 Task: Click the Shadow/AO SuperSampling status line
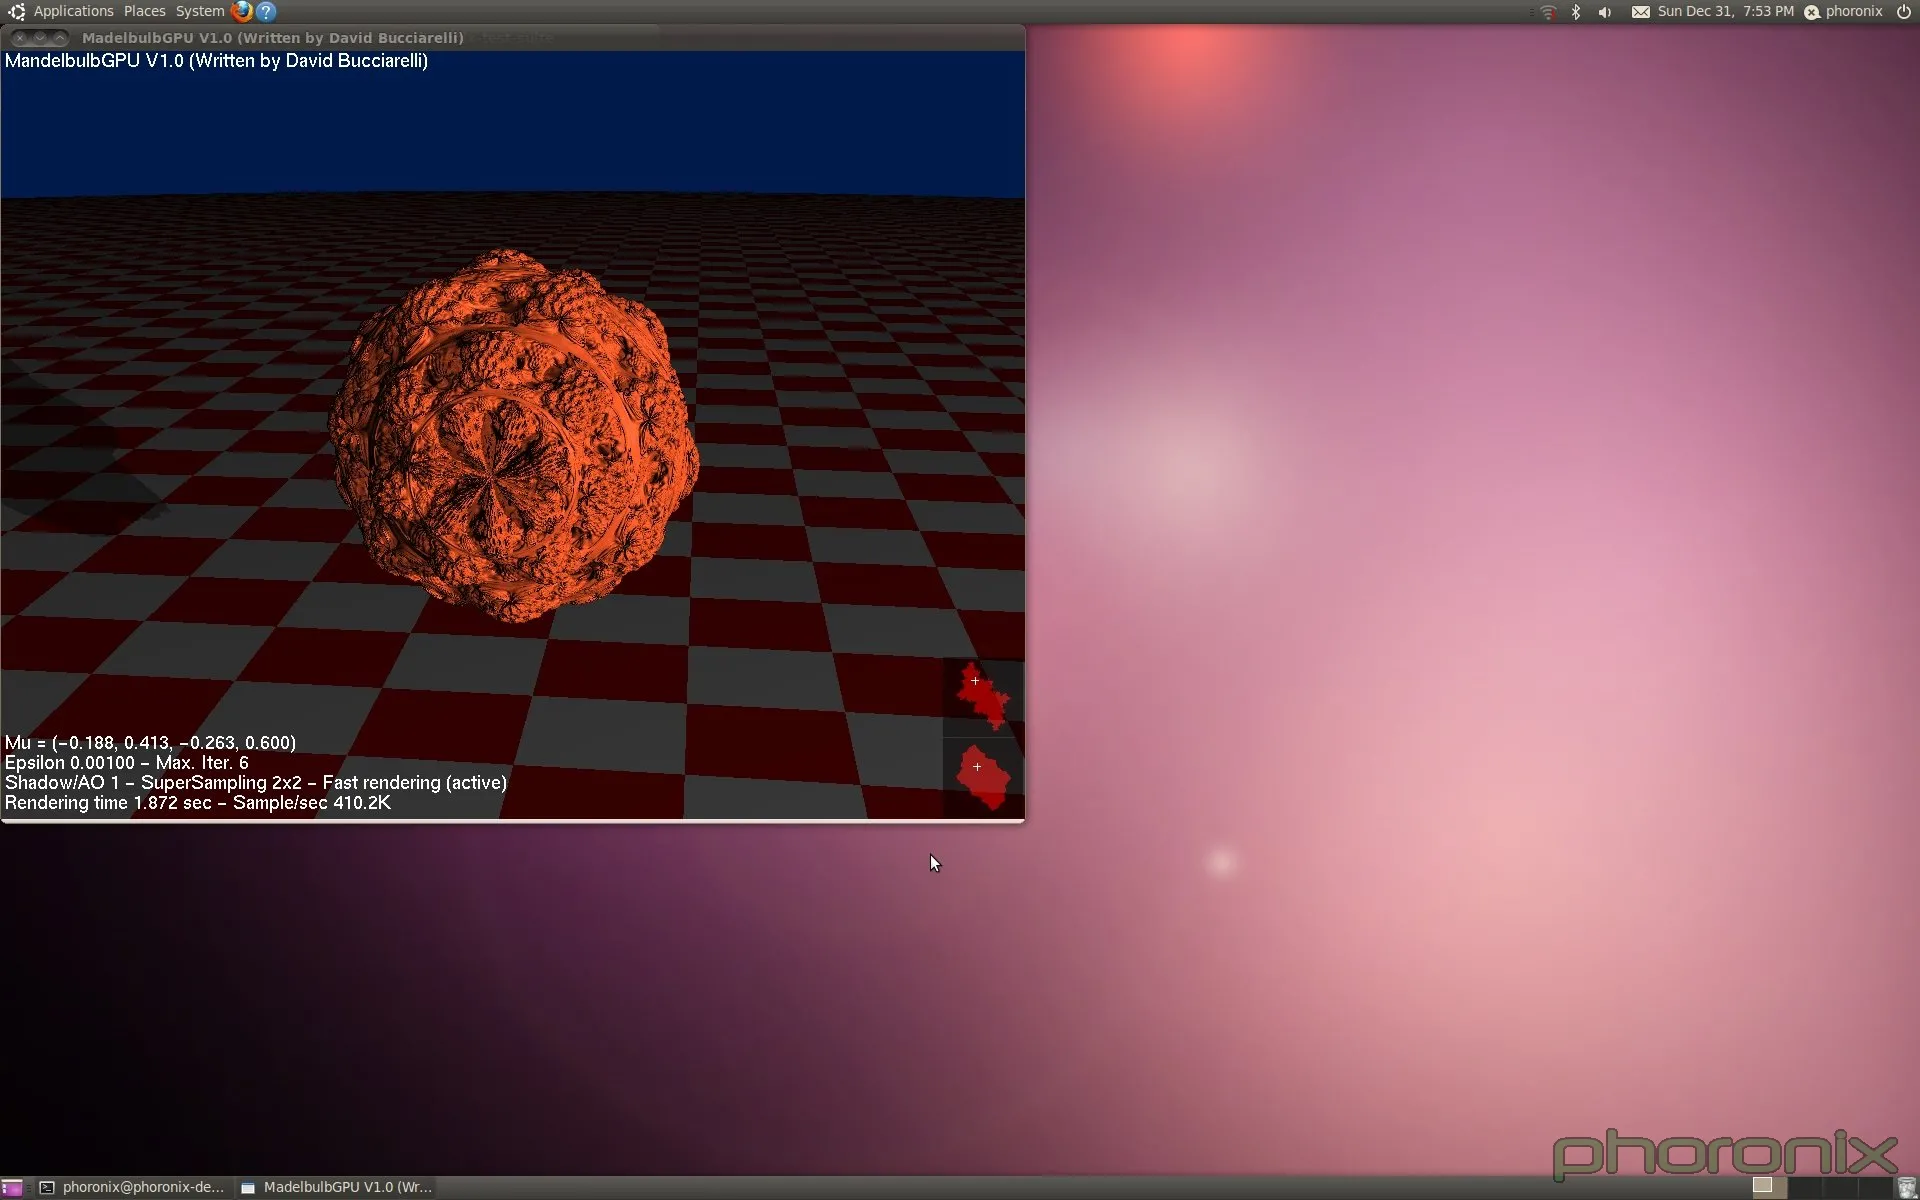(x=255, y=783)
